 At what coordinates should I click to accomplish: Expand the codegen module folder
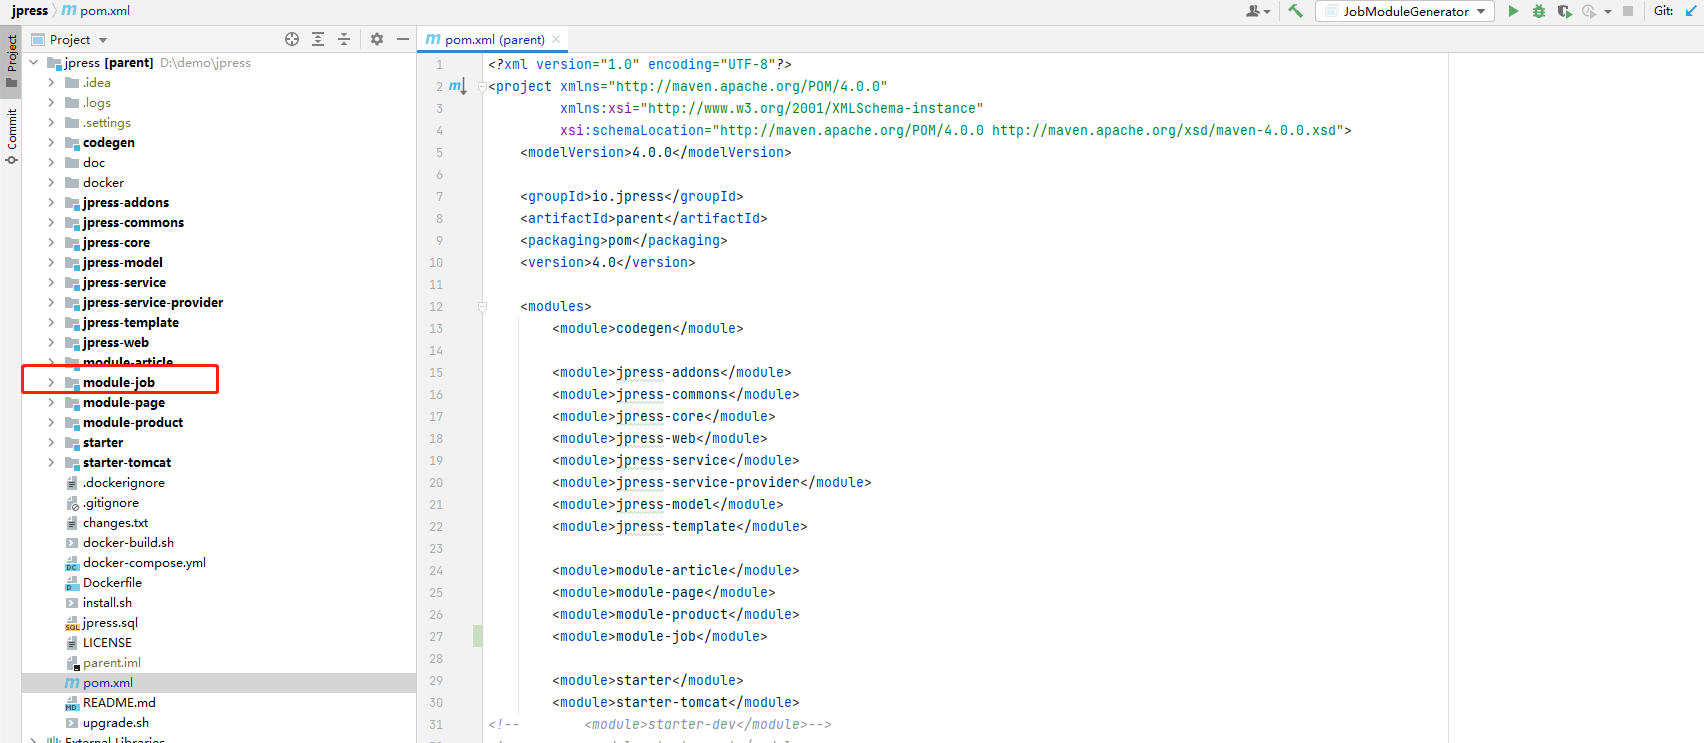51,143
